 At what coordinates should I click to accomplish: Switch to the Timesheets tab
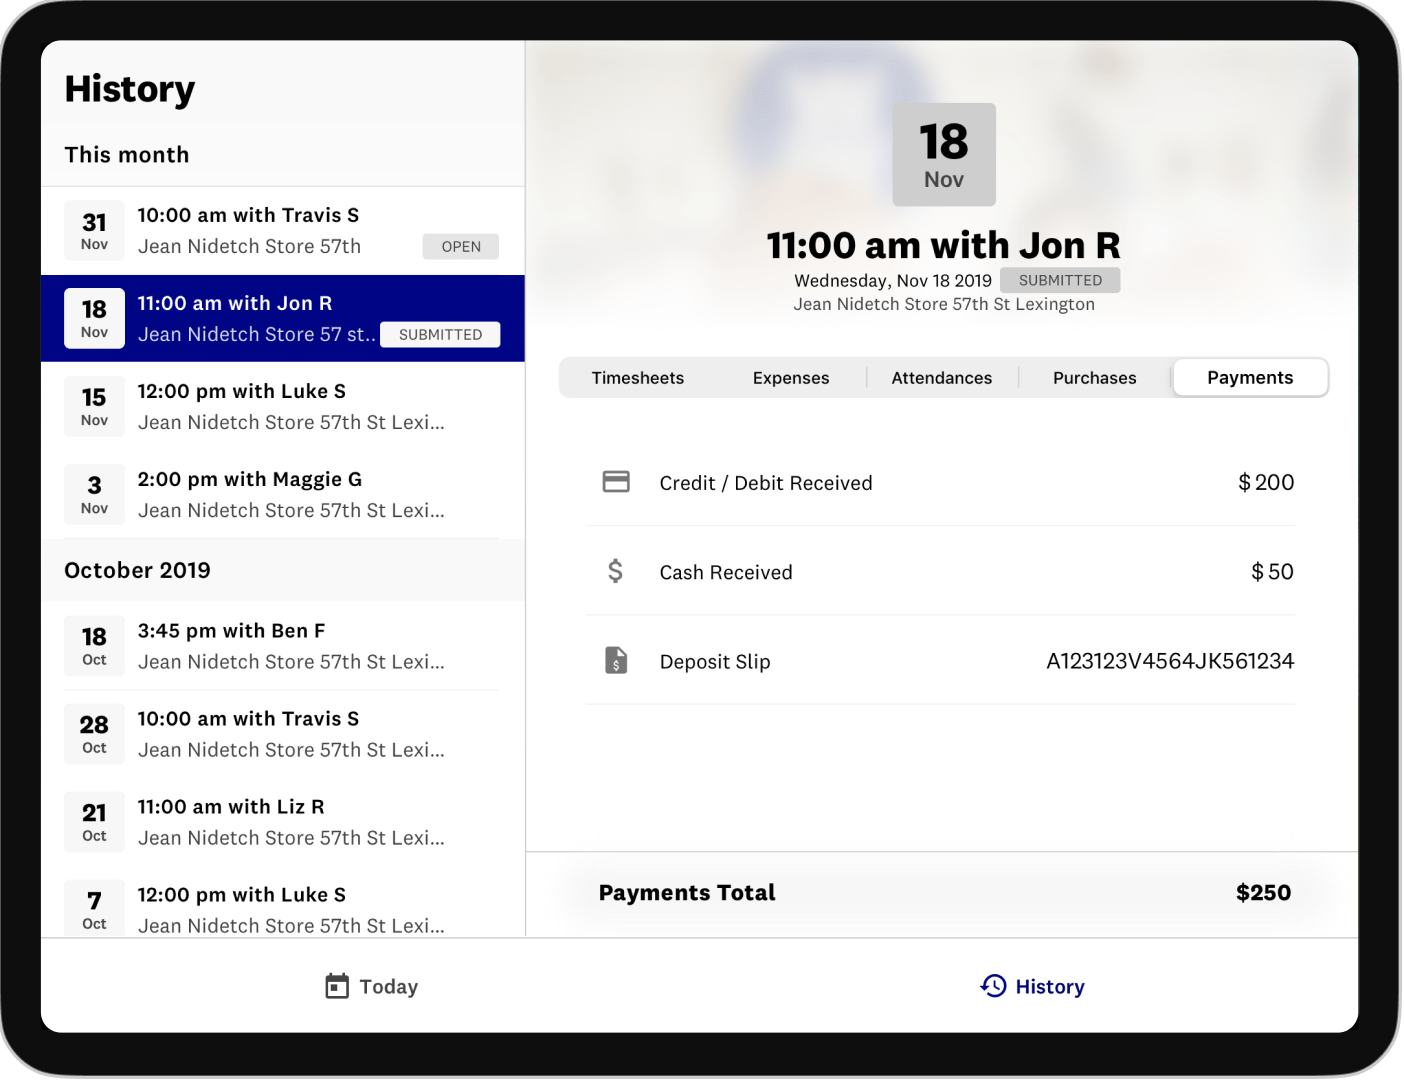pyautogui.click(x=637, y=378)
